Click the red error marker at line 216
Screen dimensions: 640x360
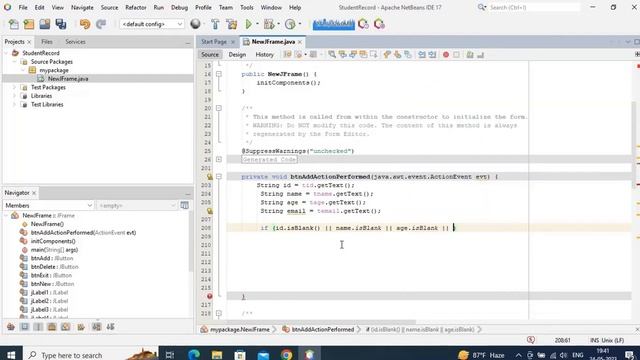tap(209, 296)
